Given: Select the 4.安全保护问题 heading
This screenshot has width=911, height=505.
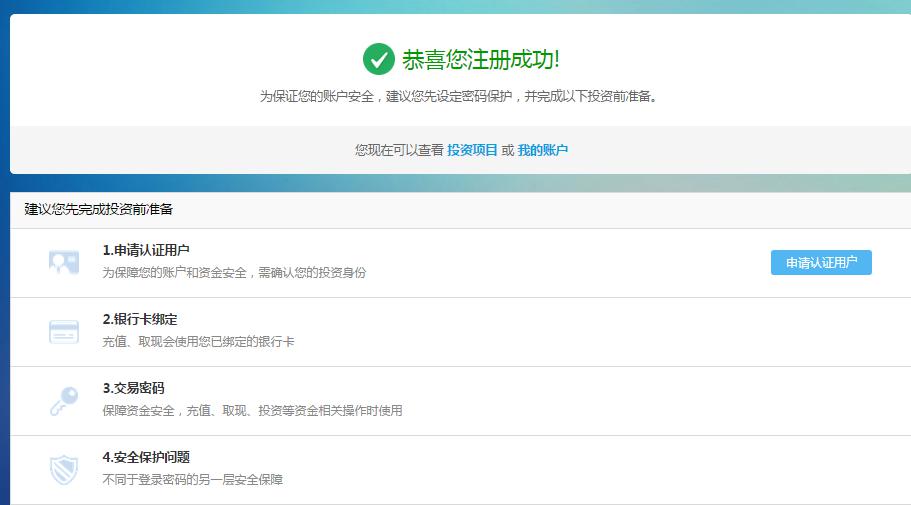Looking at the screenshot, I should tap(146, 457).
